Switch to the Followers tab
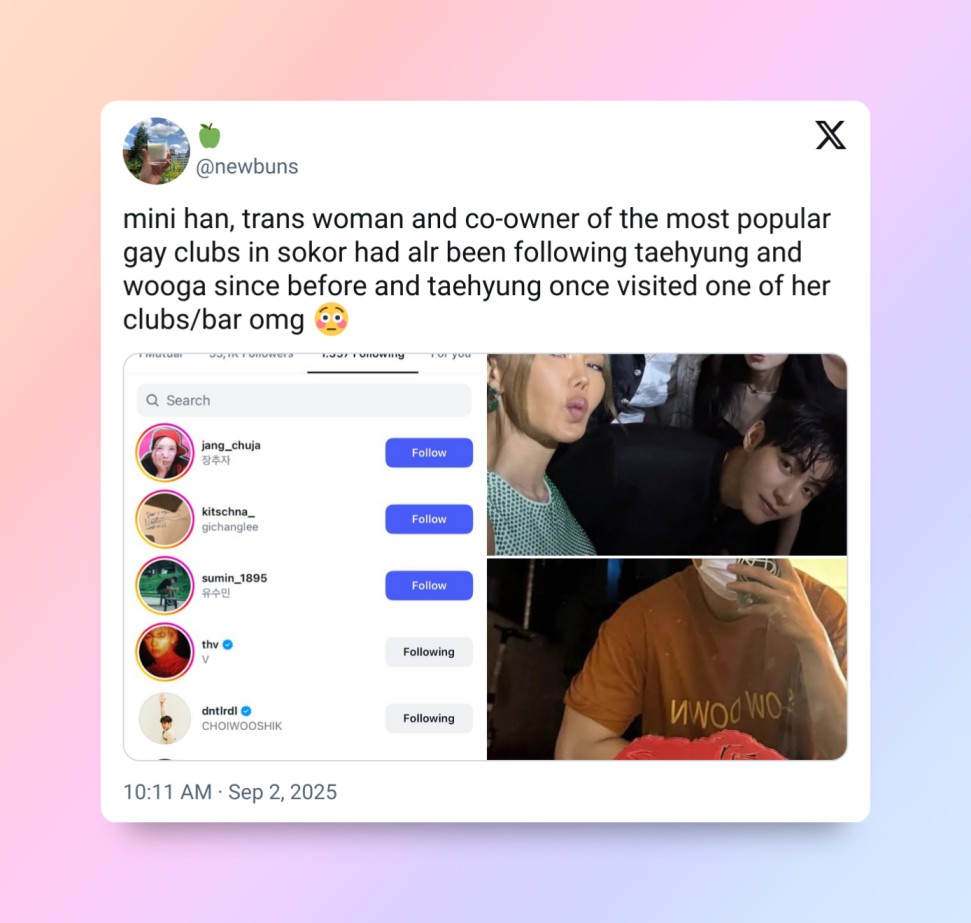Viewport: 971px width, 923px height. pyautogui.click(x=251, y=356)
